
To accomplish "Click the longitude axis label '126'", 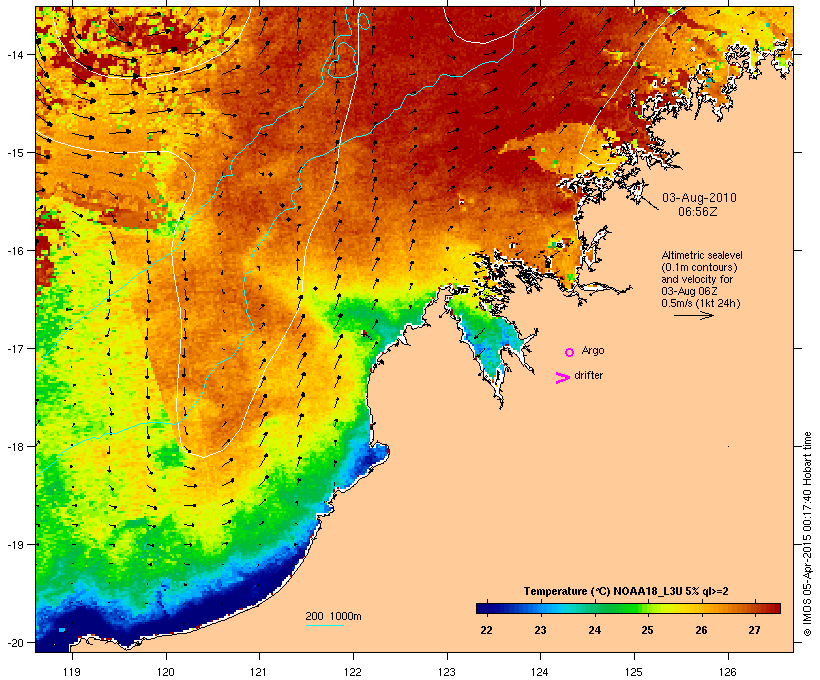I will click(x=727, y=672).
